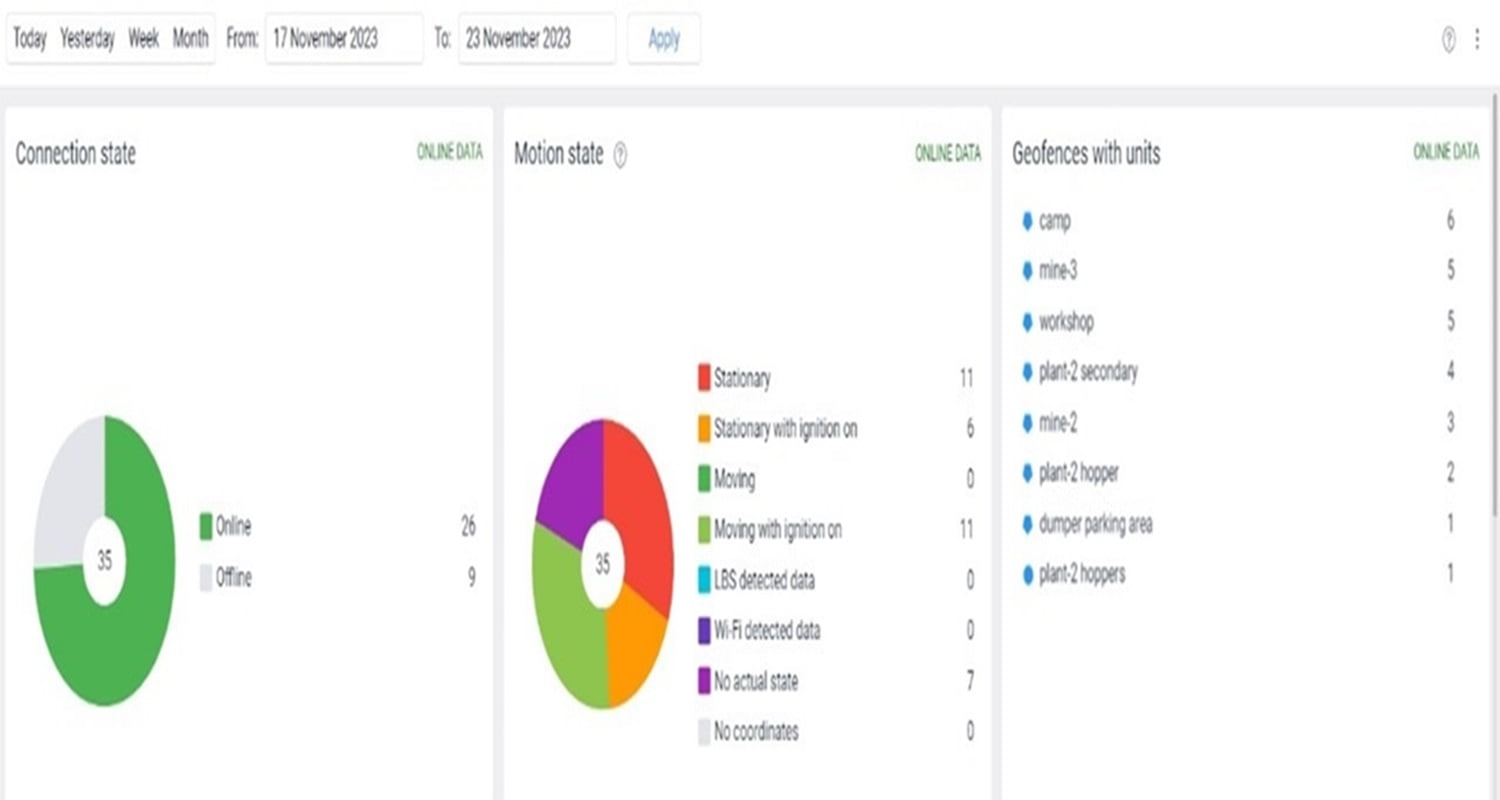This screenshot has height=800, width=1500.
Task: Toggle the Online legend green swatch
Action: pos(206,527)
